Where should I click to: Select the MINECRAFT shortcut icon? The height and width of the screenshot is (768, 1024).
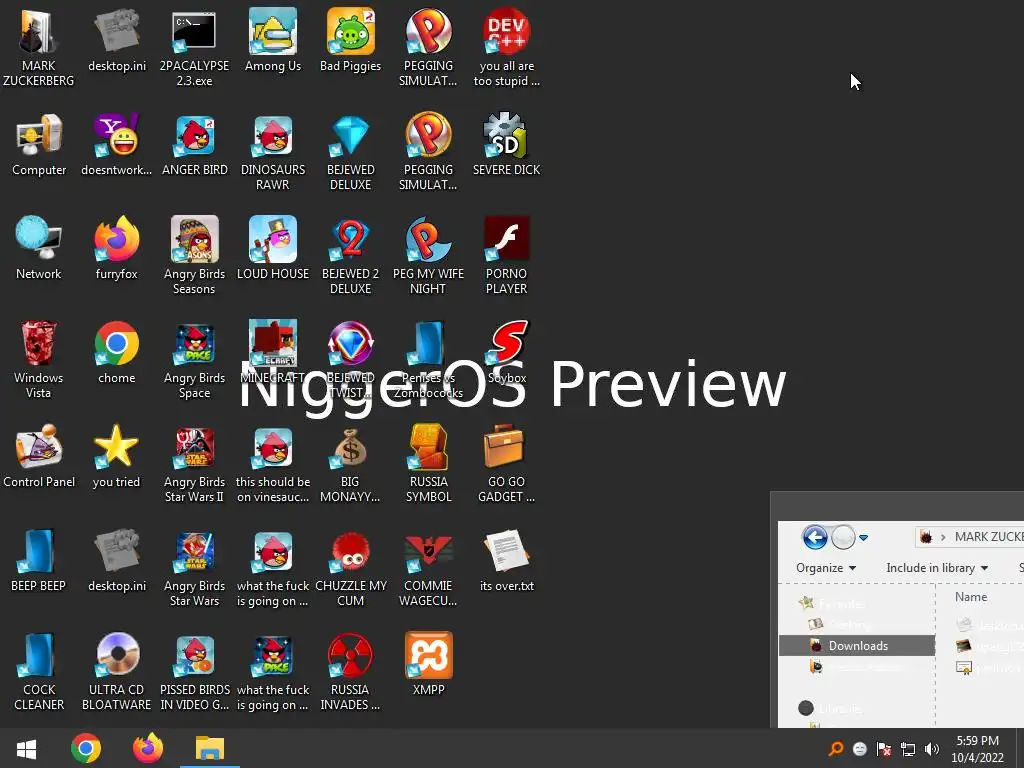click(273, 343)
